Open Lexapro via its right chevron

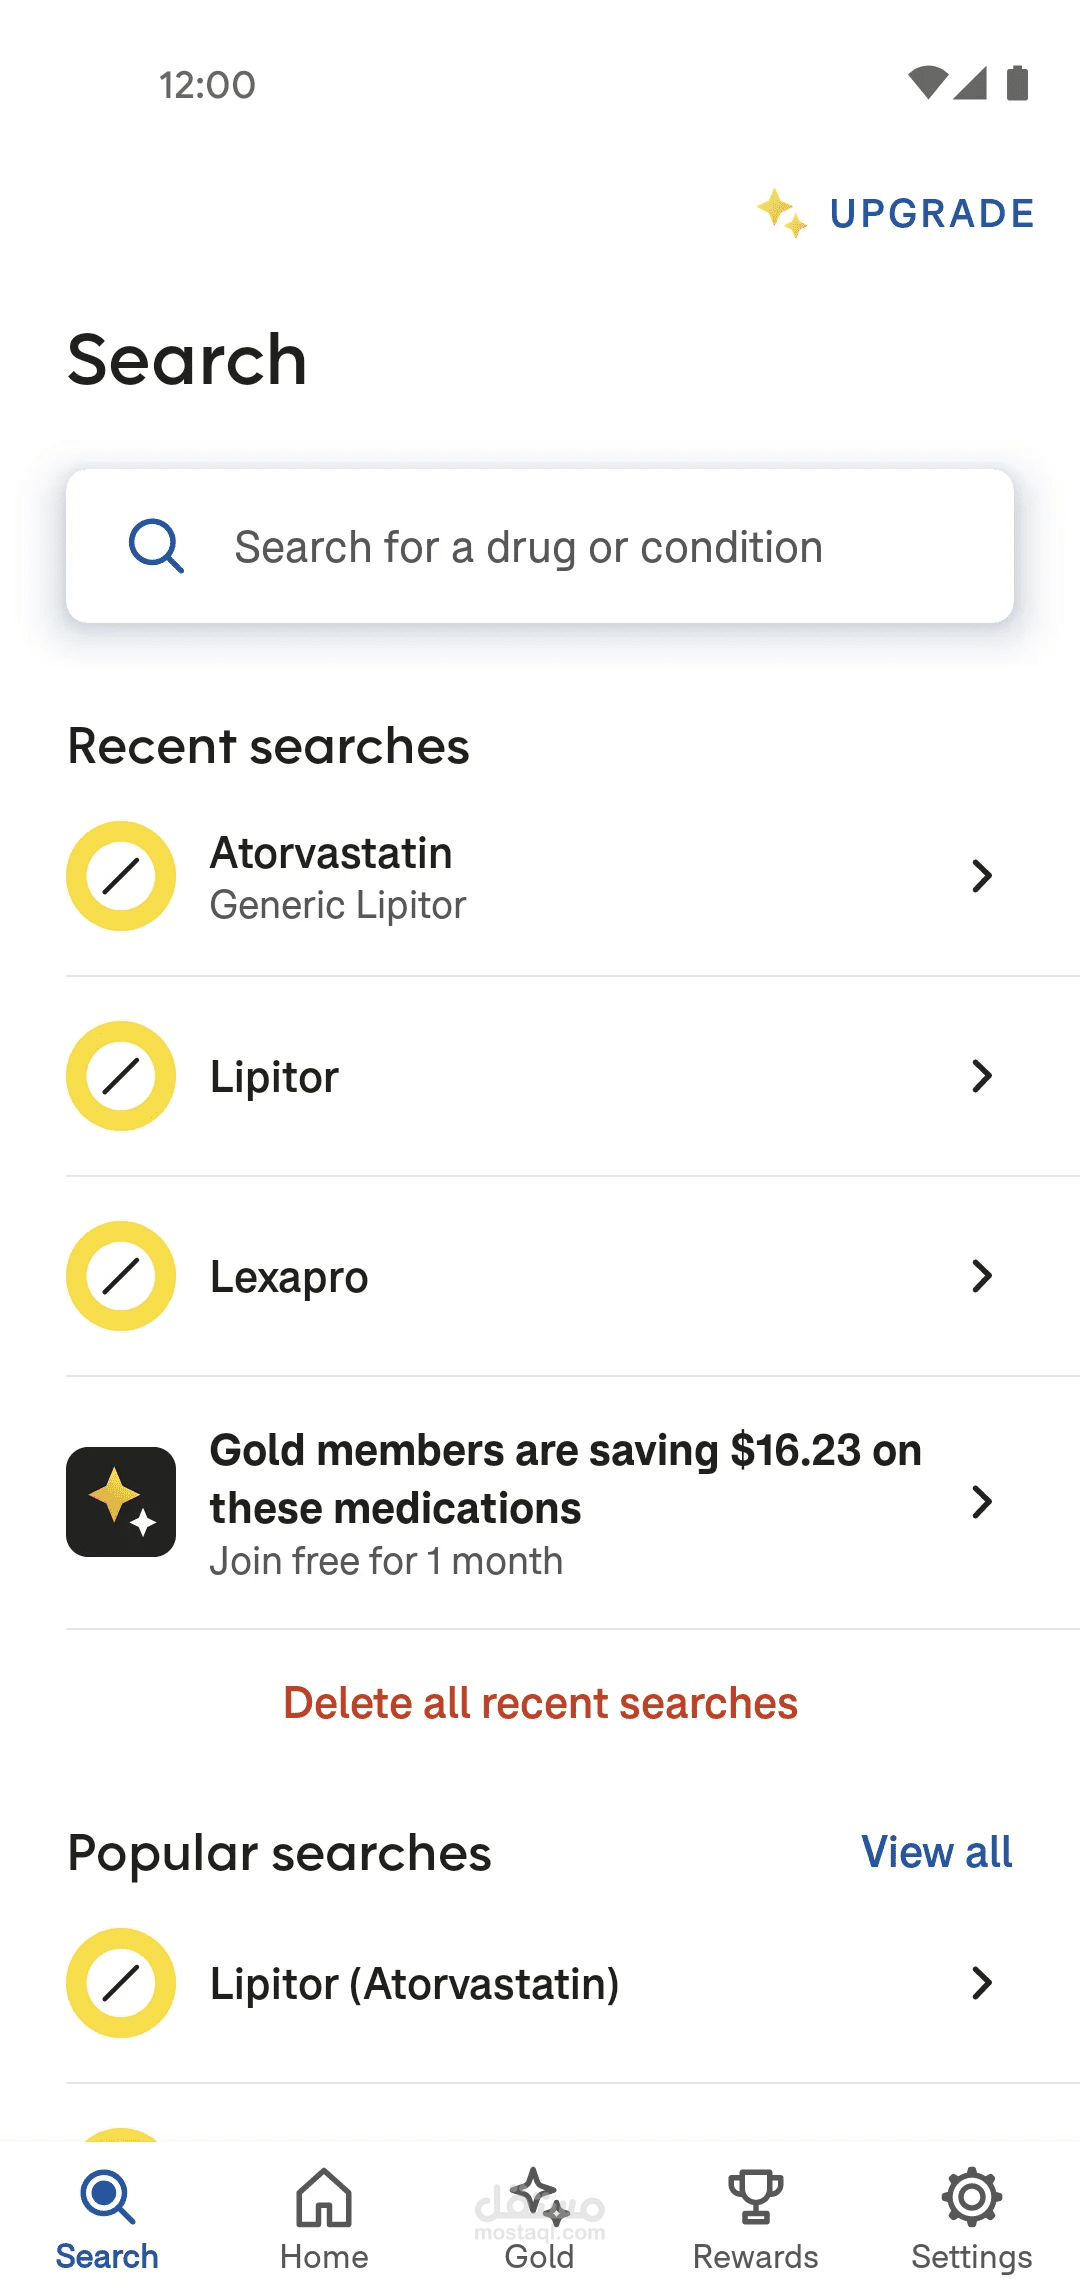click(x=982, y=1276)
